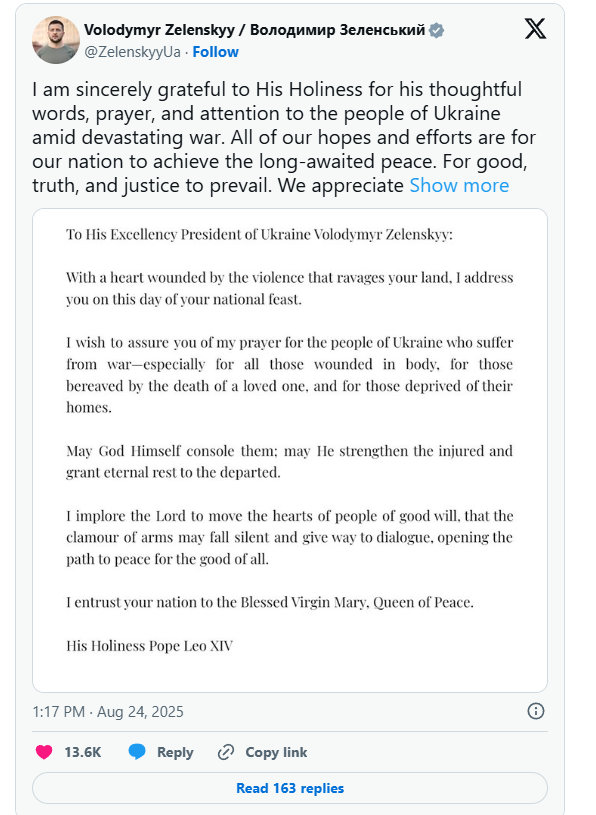Open the X logo icon
The width and height of the screenshot is (596, 815).
coord(535,29)
